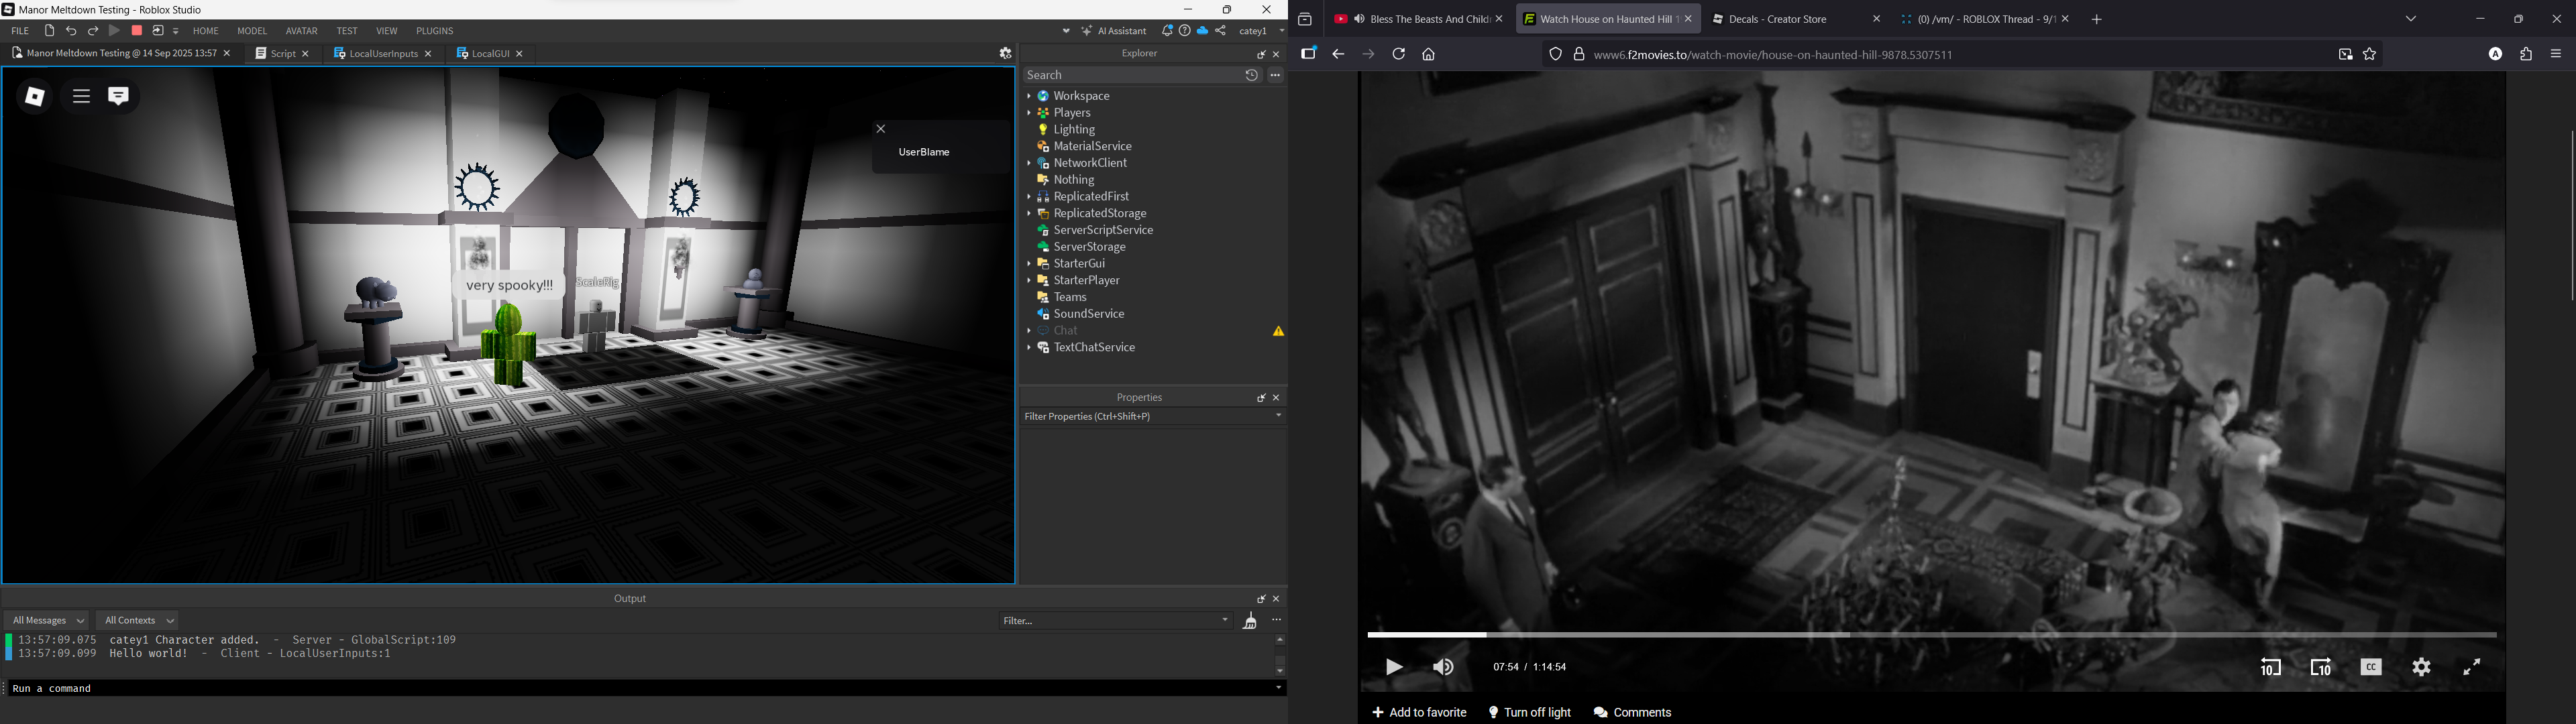Click the Chat service warning triangle

tap(1278, 331)
